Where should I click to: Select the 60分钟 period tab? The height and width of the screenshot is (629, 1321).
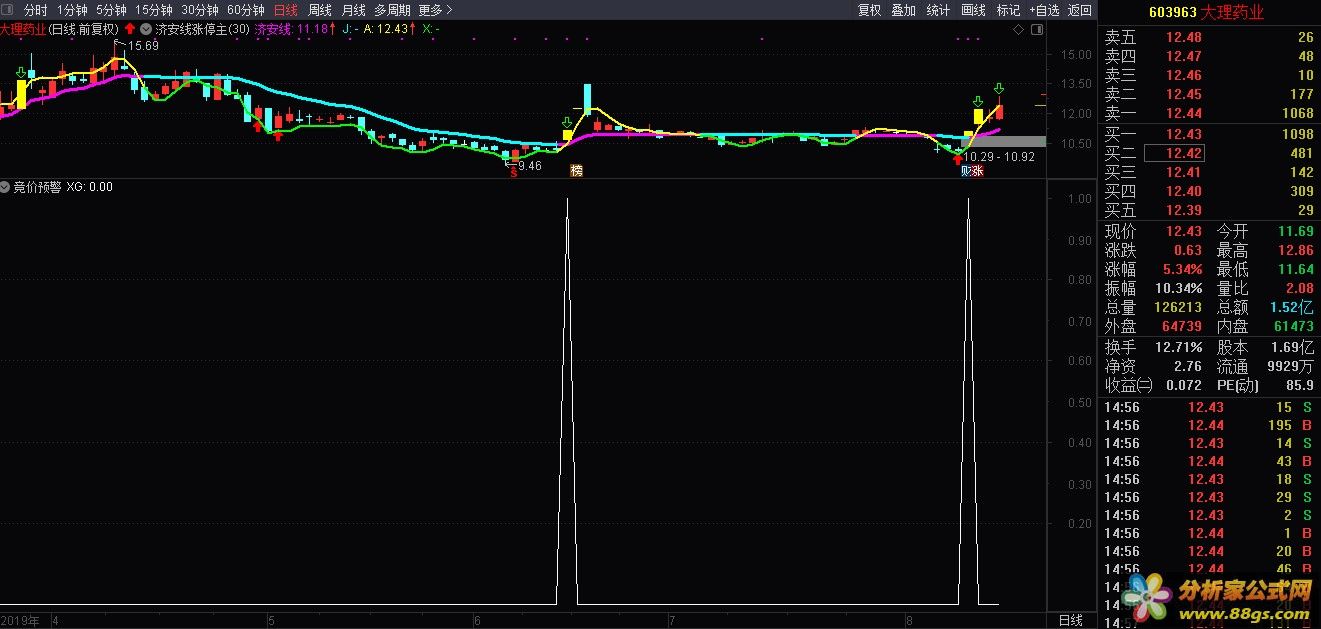pos(246,10)
